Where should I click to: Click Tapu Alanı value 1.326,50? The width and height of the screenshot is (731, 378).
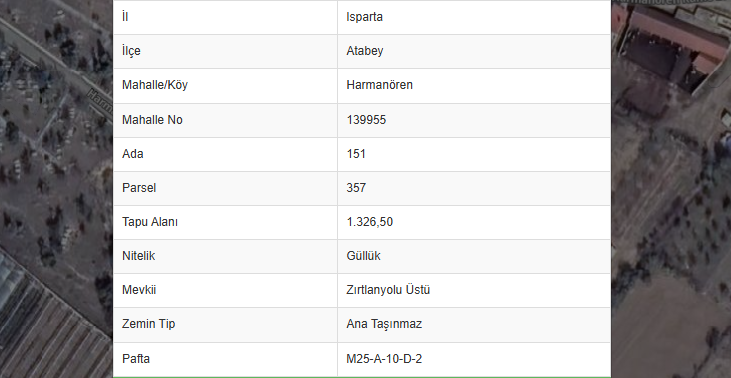click(370, 222)
